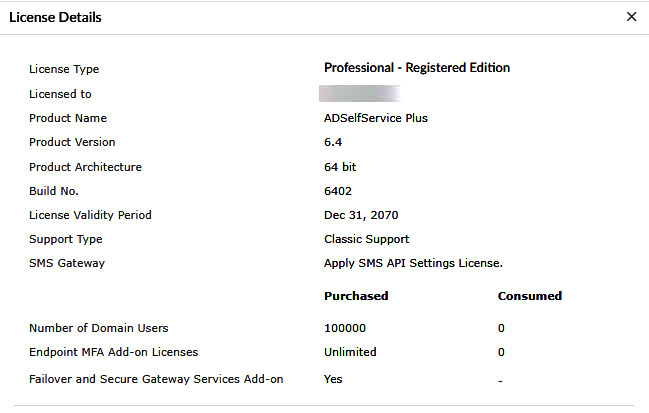649x413 pixels.
Task: Select 'Professional - Registered Edition' text
Action: tap(417, 67)
